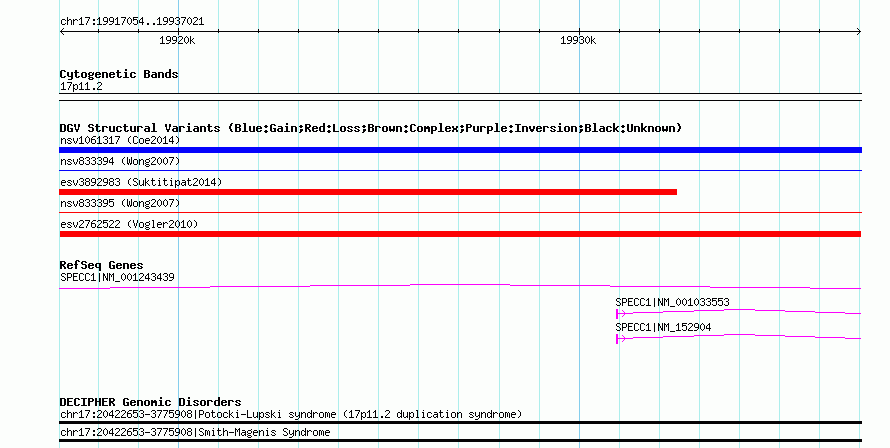Open the SPECC1|NM_001033553 transcript label
This screenshot has width=890, height=448.
672,303
